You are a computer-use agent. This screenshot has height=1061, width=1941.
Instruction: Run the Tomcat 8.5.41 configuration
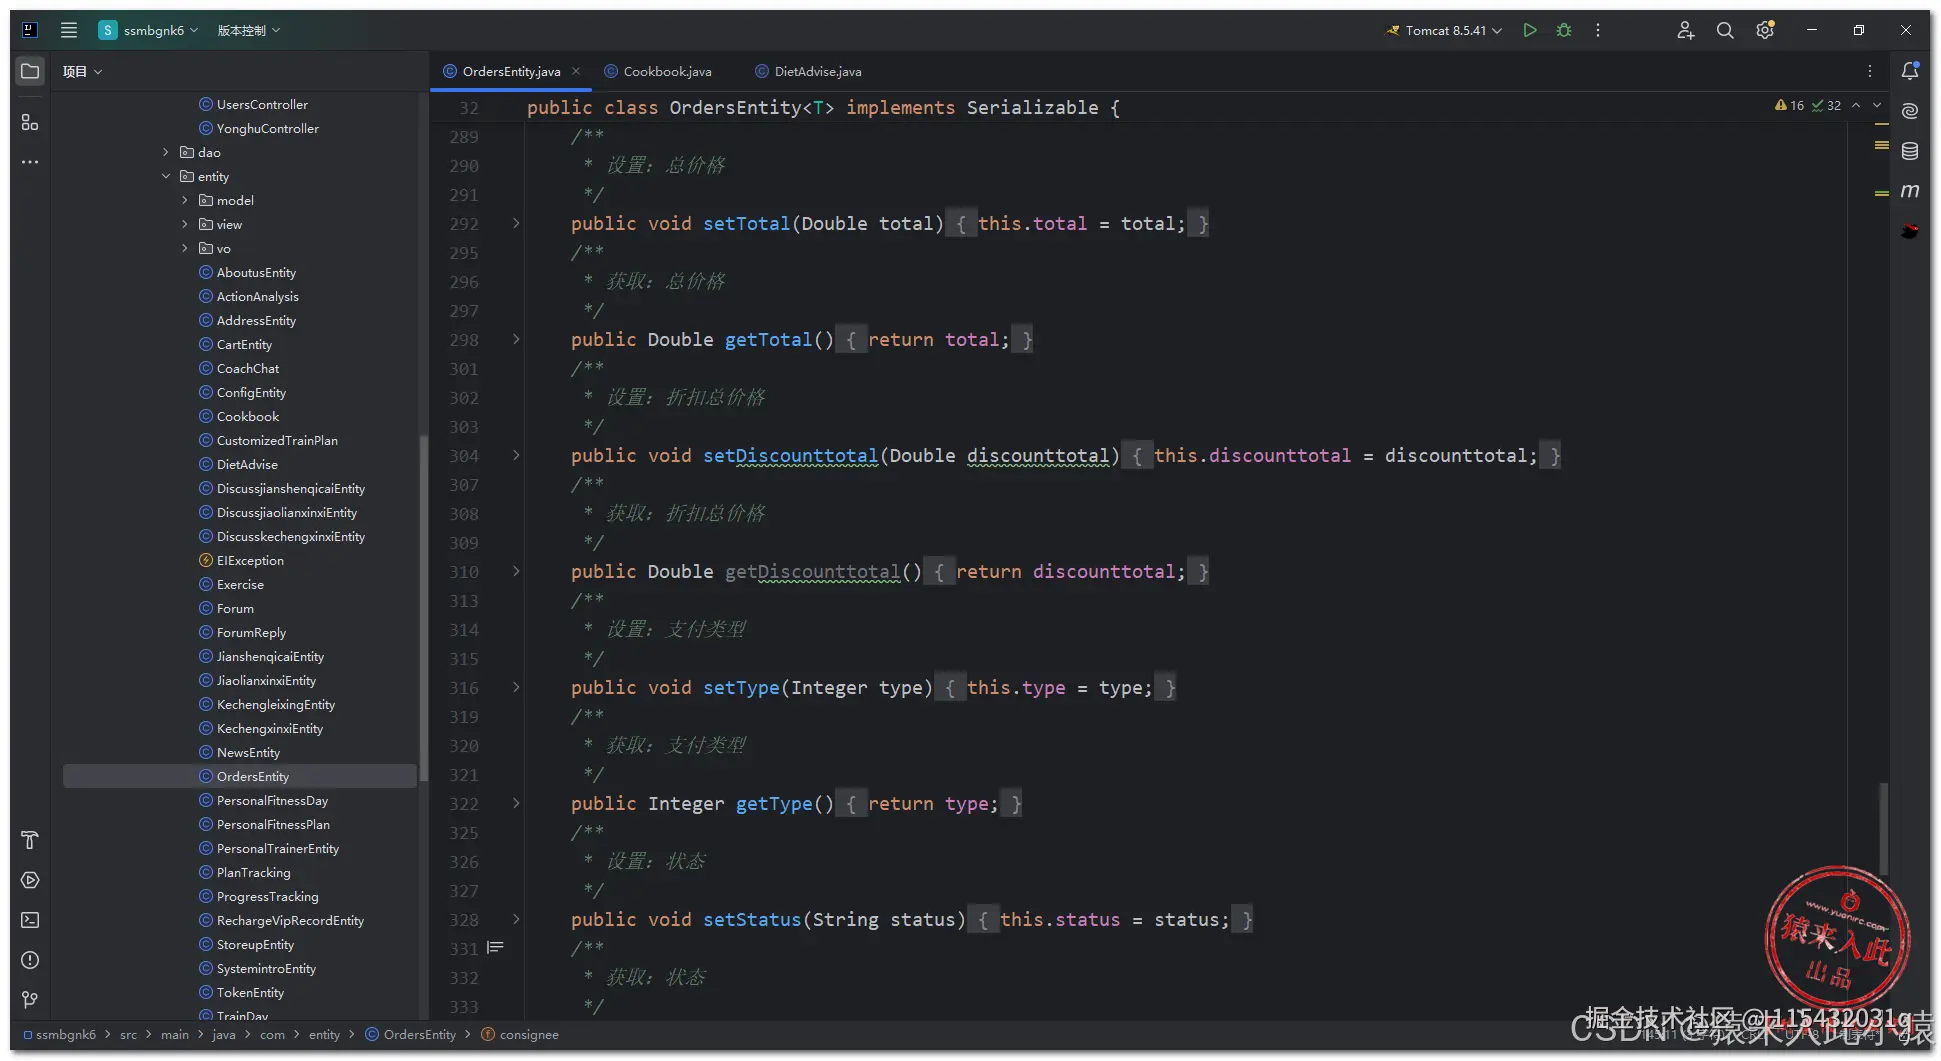(x=1529, y=30)
